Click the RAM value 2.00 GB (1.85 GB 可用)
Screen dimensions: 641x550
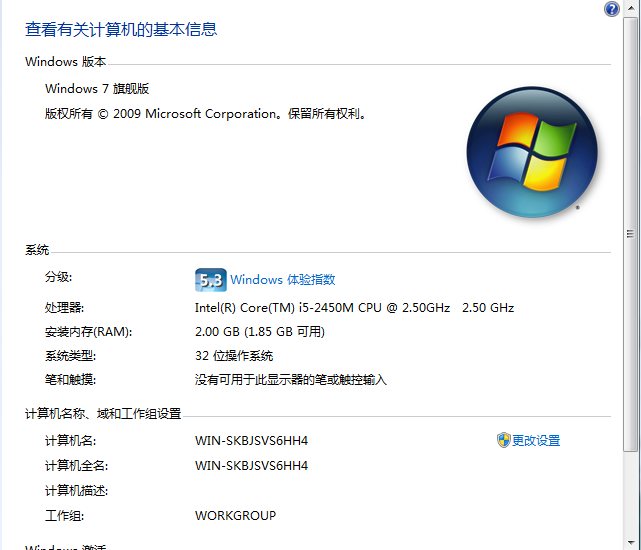[260, 332]
